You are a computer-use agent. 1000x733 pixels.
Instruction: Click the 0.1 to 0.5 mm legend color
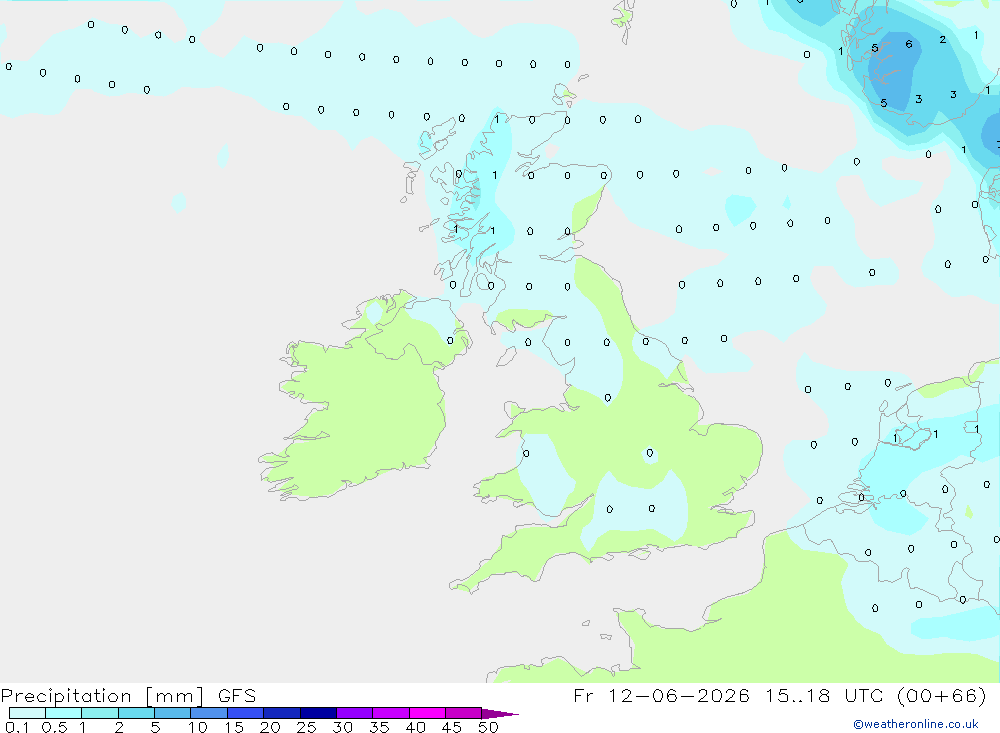pos(27,713)
